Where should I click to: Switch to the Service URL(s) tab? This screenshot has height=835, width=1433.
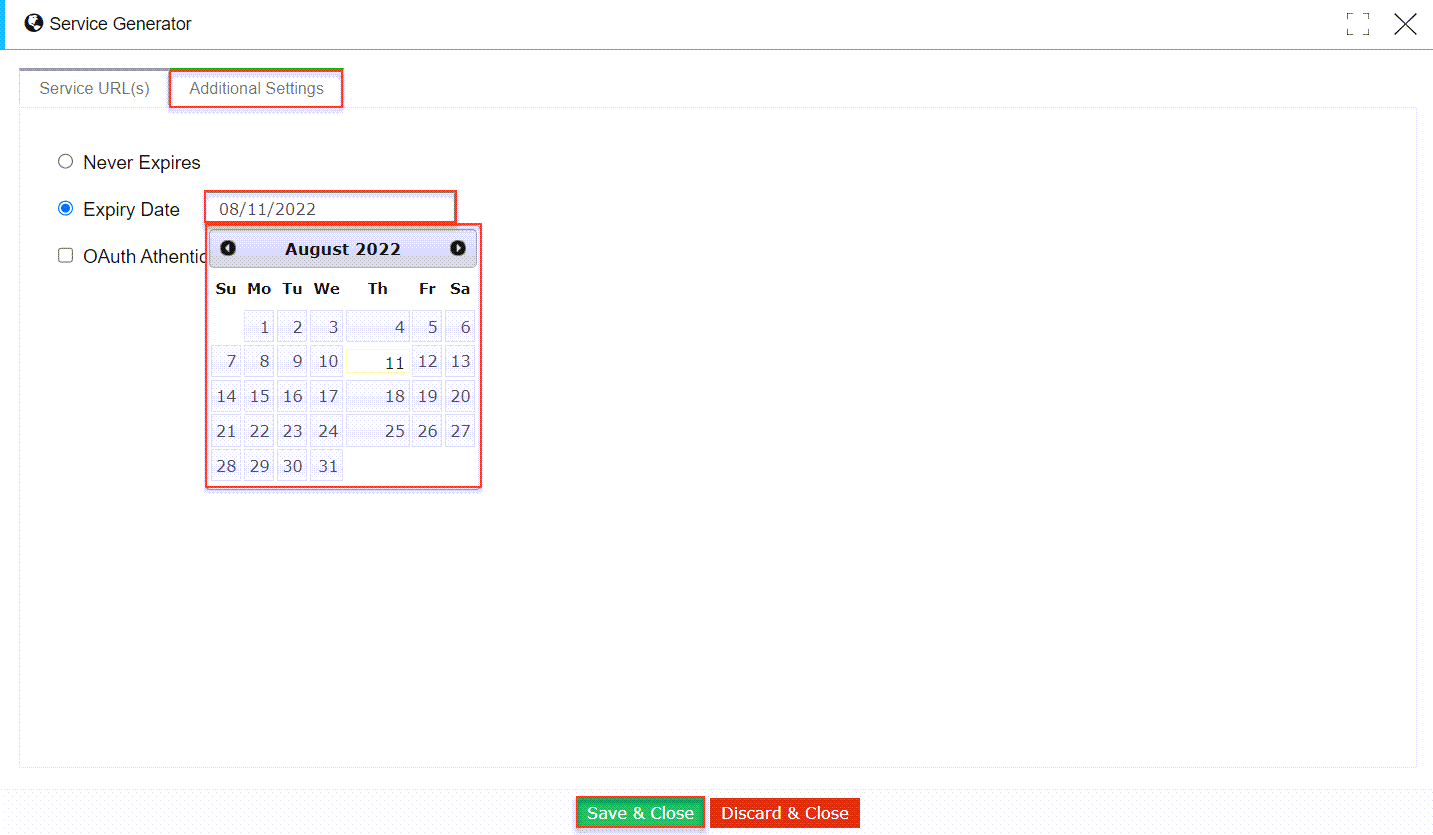[x=94, y=88]
